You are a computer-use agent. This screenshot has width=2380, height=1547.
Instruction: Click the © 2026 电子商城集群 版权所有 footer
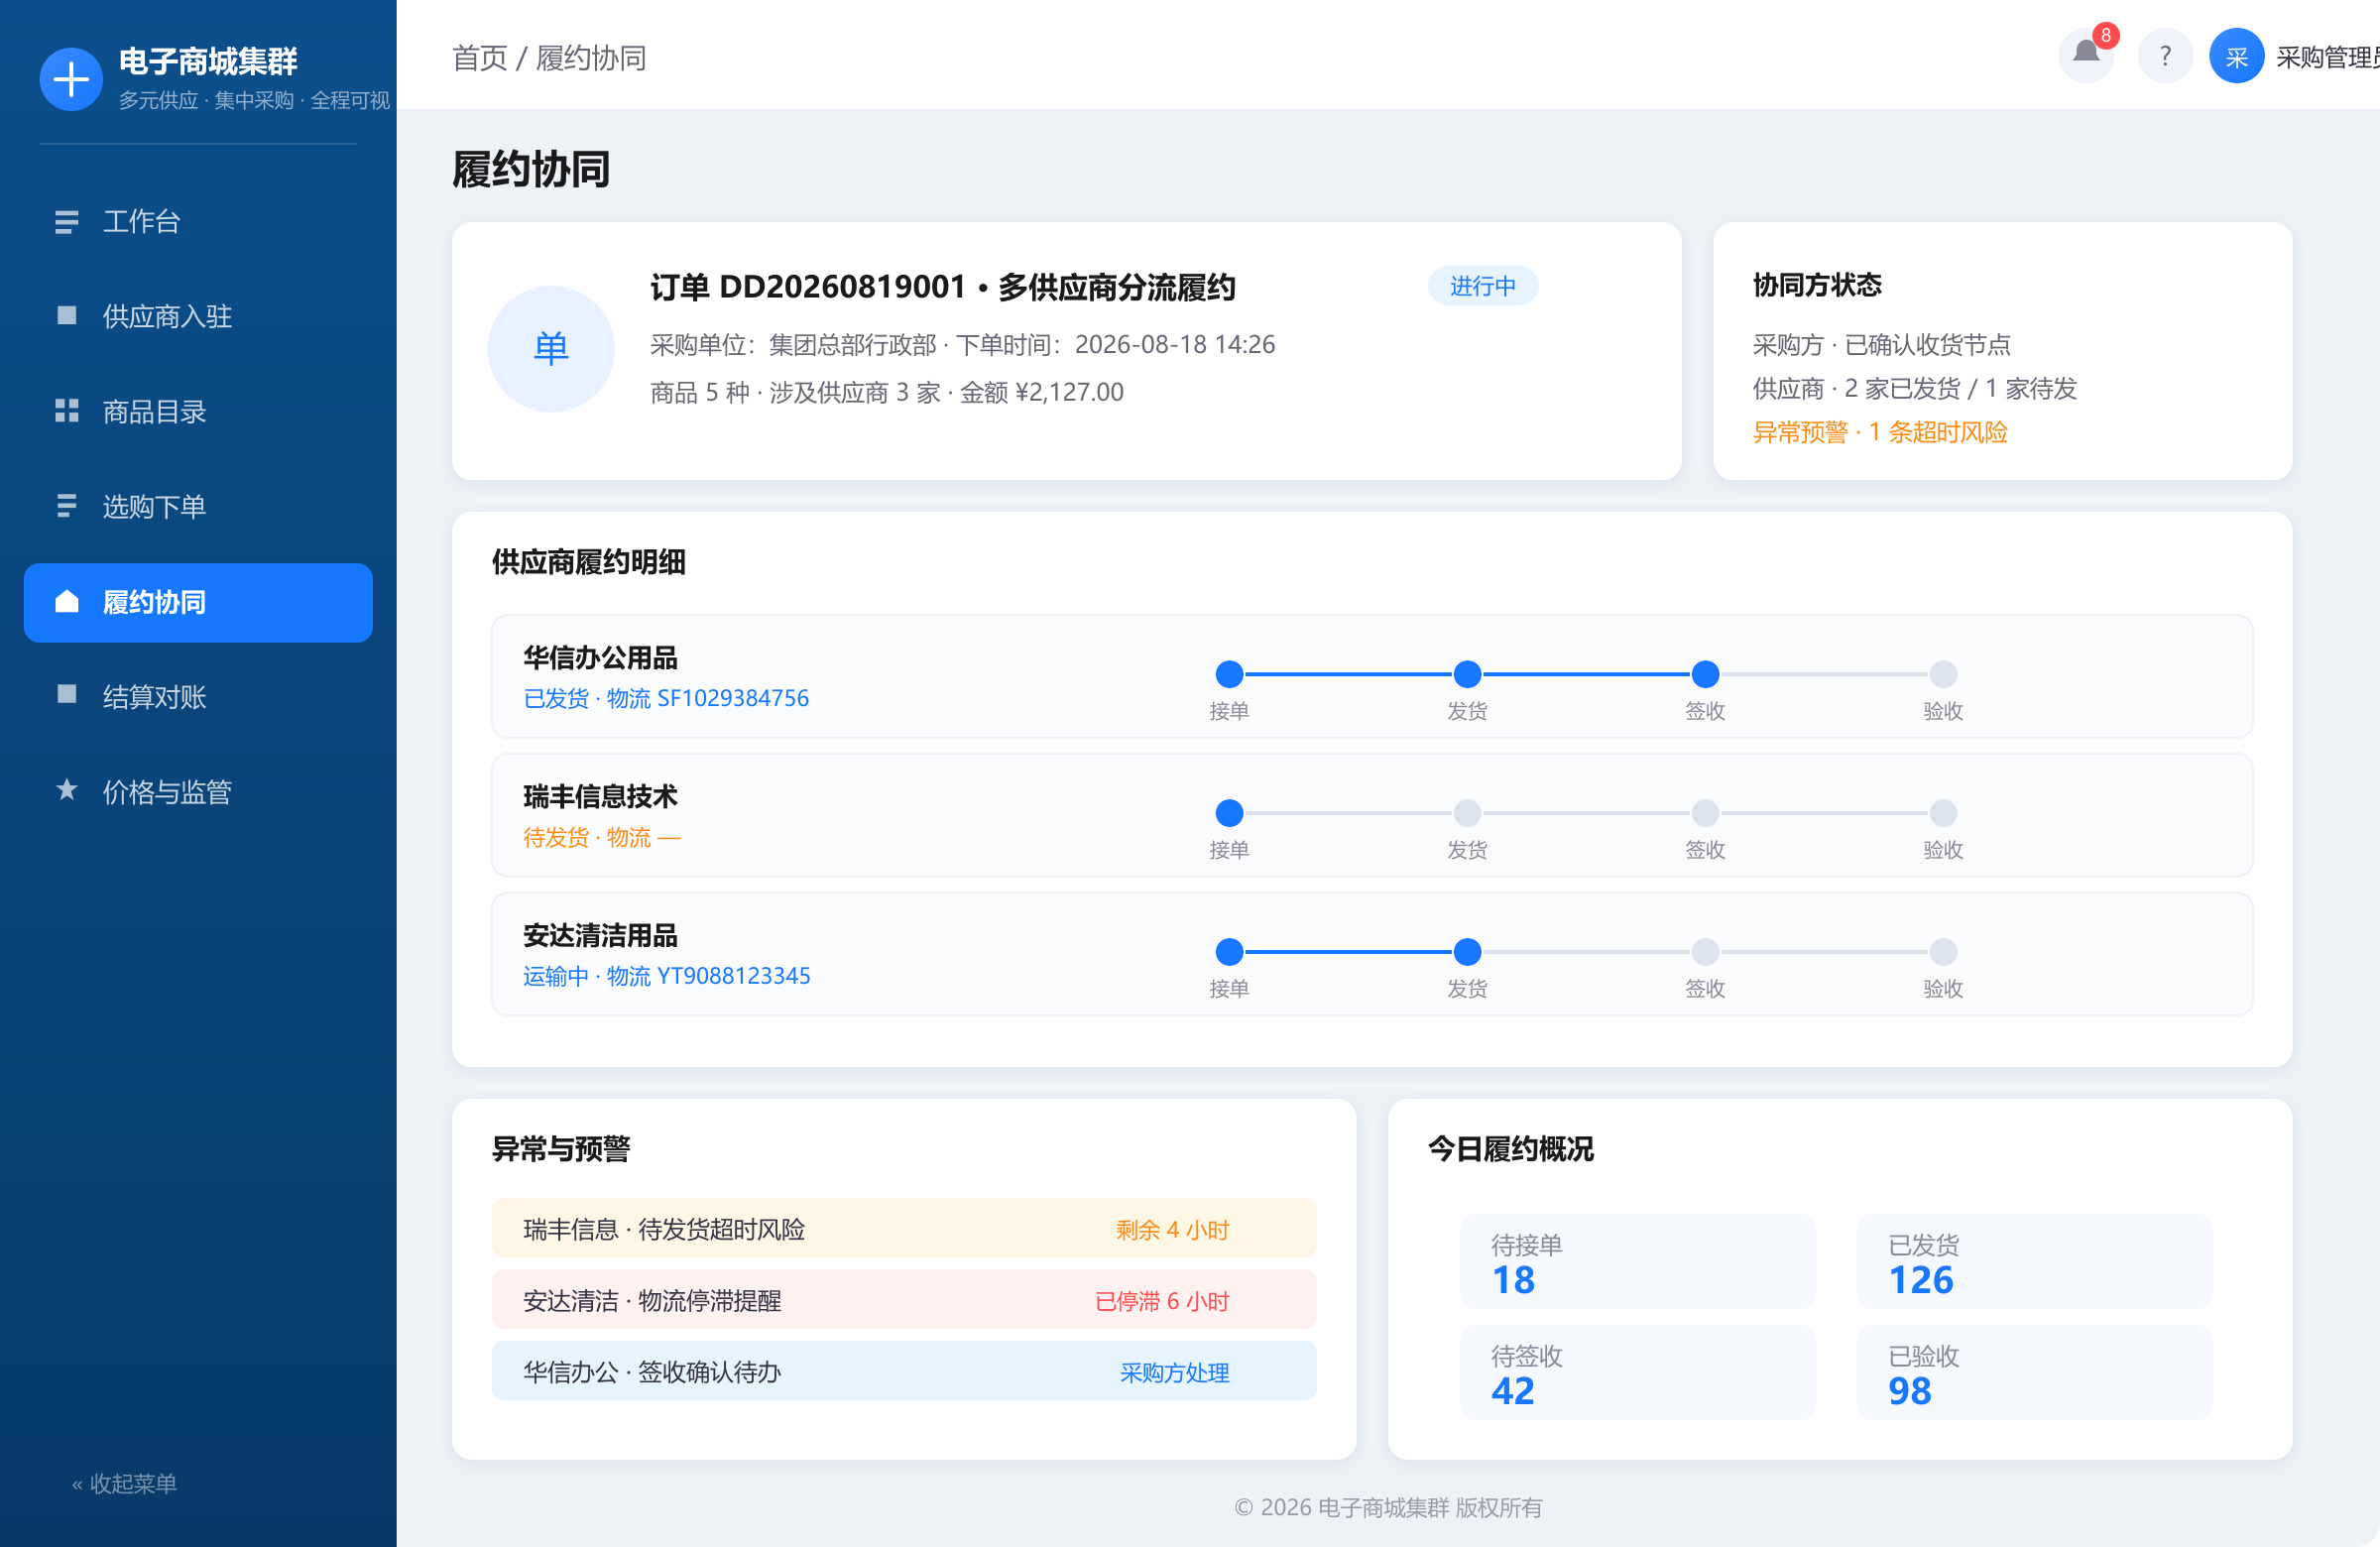1388,1507
